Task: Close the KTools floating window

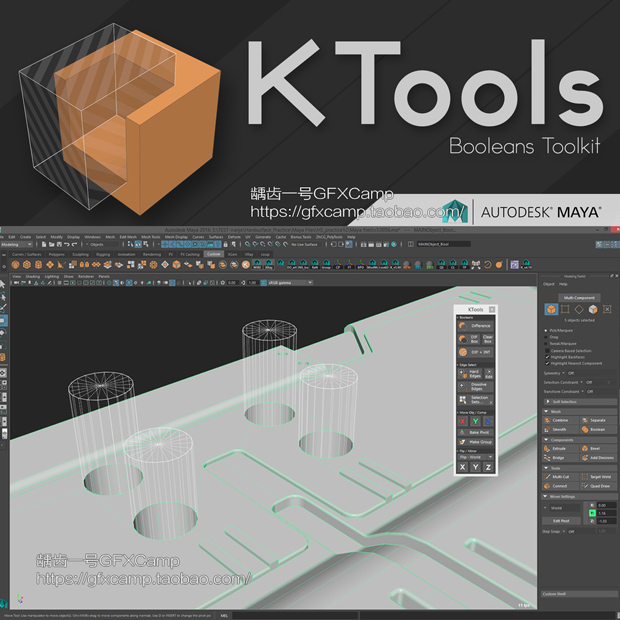Action: click(492, 309)
